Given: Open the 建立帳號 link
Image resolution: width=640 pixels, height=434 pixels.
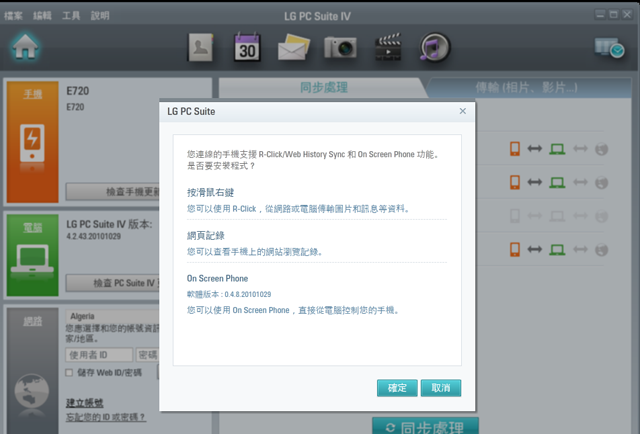Looking at the screenshot, I should pyautogui.click(x=84, y=403).
